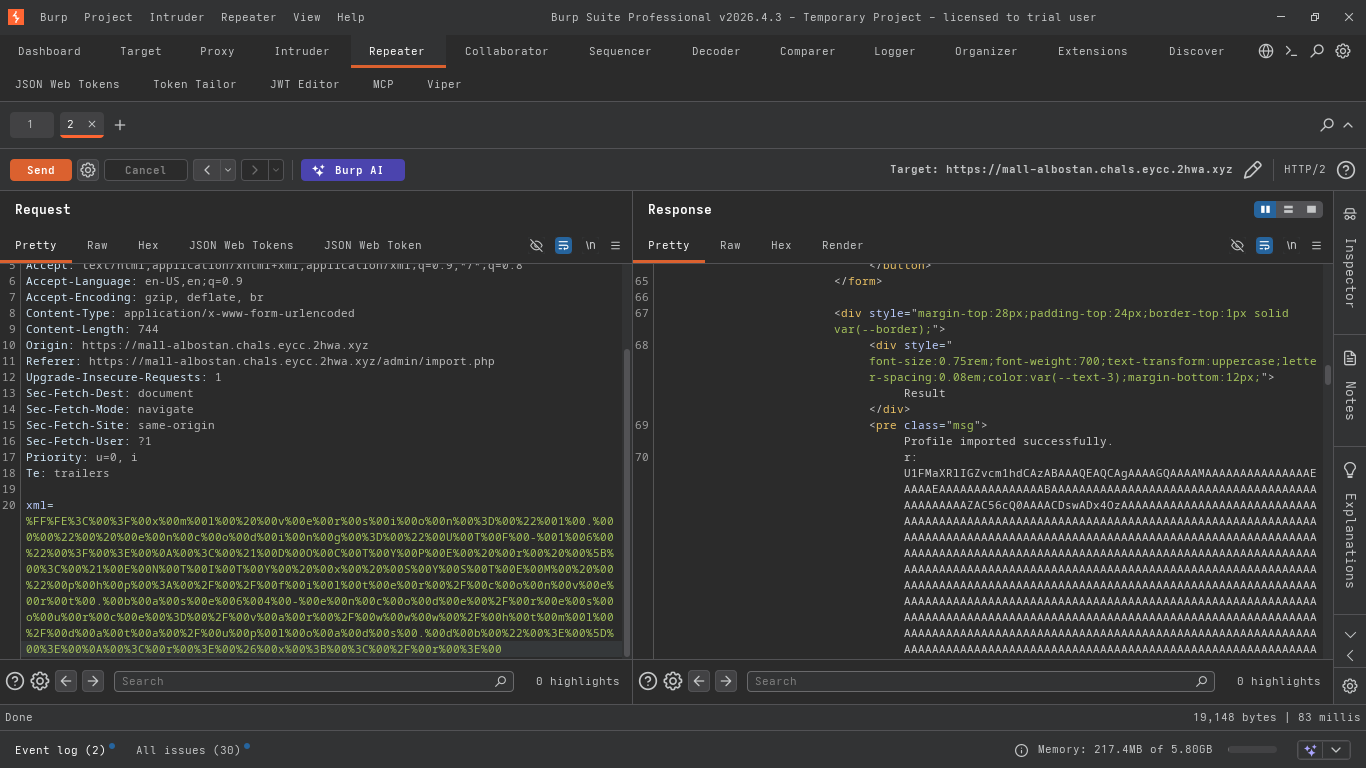This screenshot has width=1366, height=768.
Task: Toggle hide non-printable chars in response
Action: (1237, 245)
